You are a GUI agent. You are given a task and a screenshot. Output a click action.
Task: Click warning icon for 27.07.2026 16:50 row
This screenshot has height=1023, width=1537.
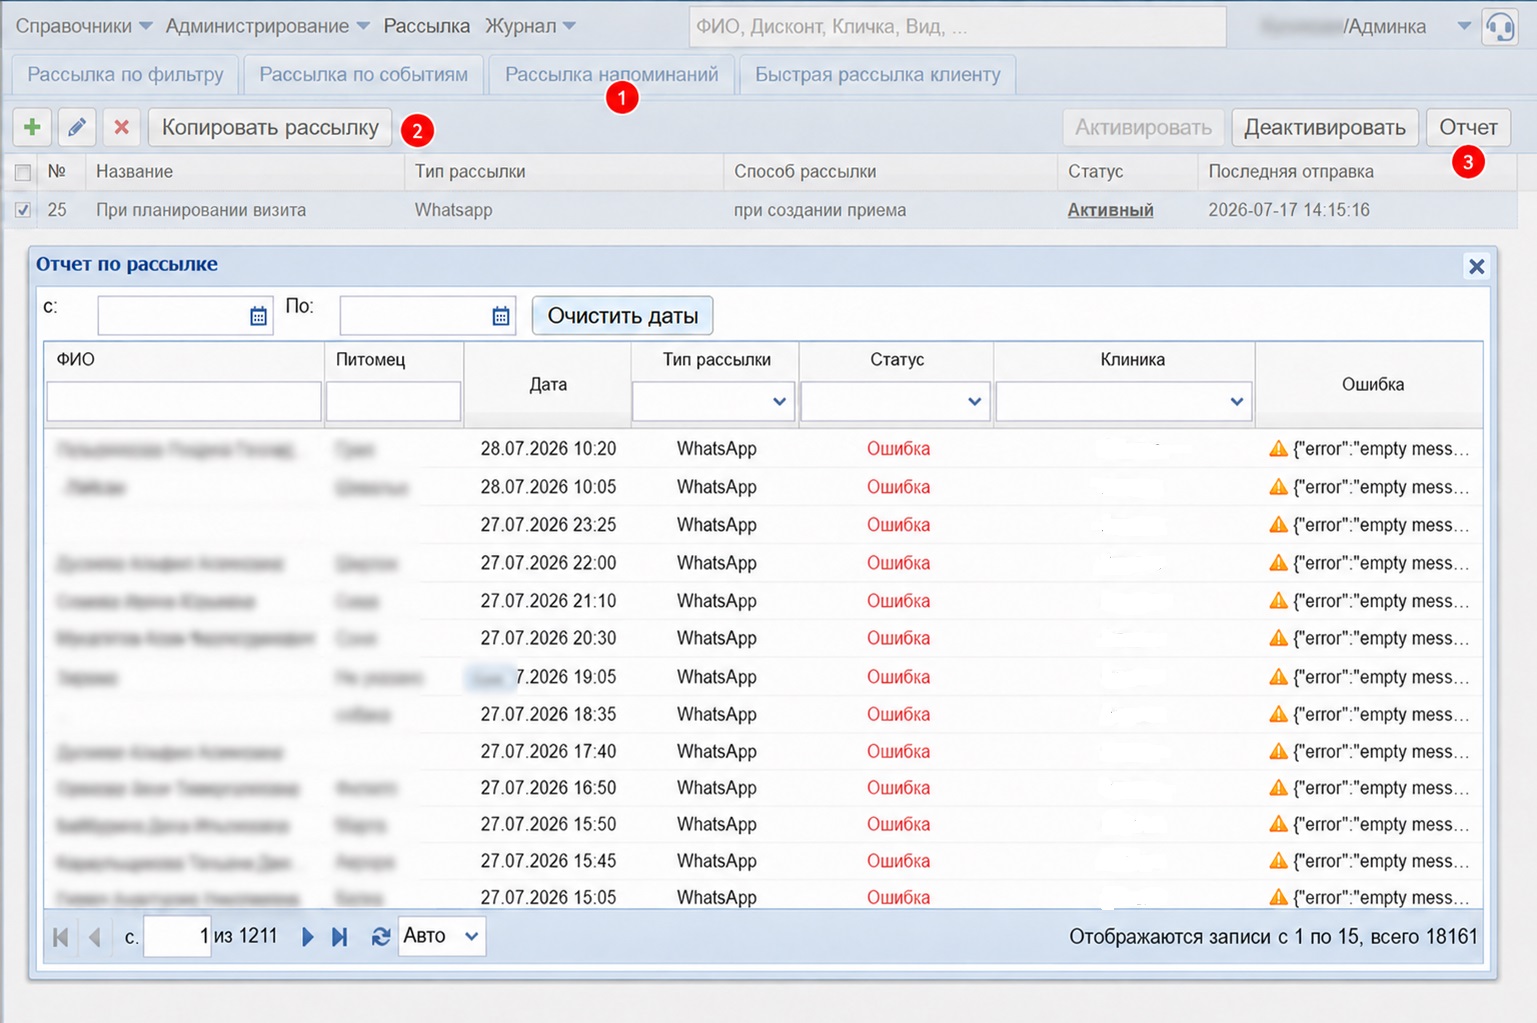click(1278, 787)
